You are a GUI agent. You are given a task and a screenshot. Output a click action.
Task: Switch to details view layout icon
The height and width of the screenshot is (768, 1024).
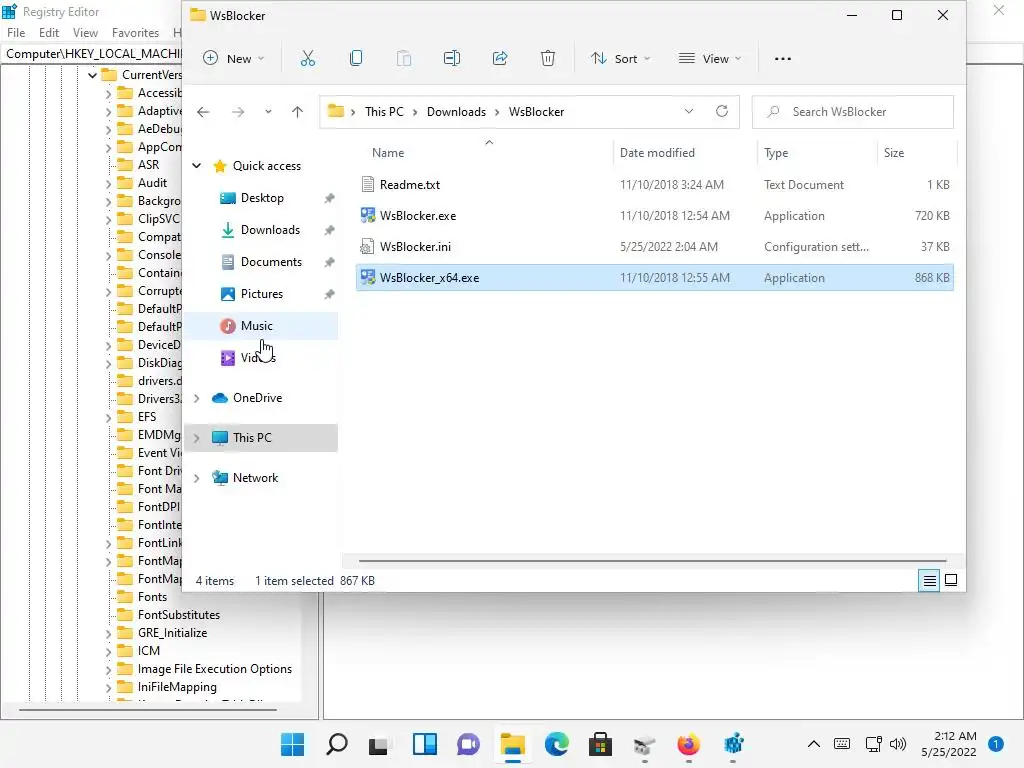pyautogui.click(x=929, y=581)
